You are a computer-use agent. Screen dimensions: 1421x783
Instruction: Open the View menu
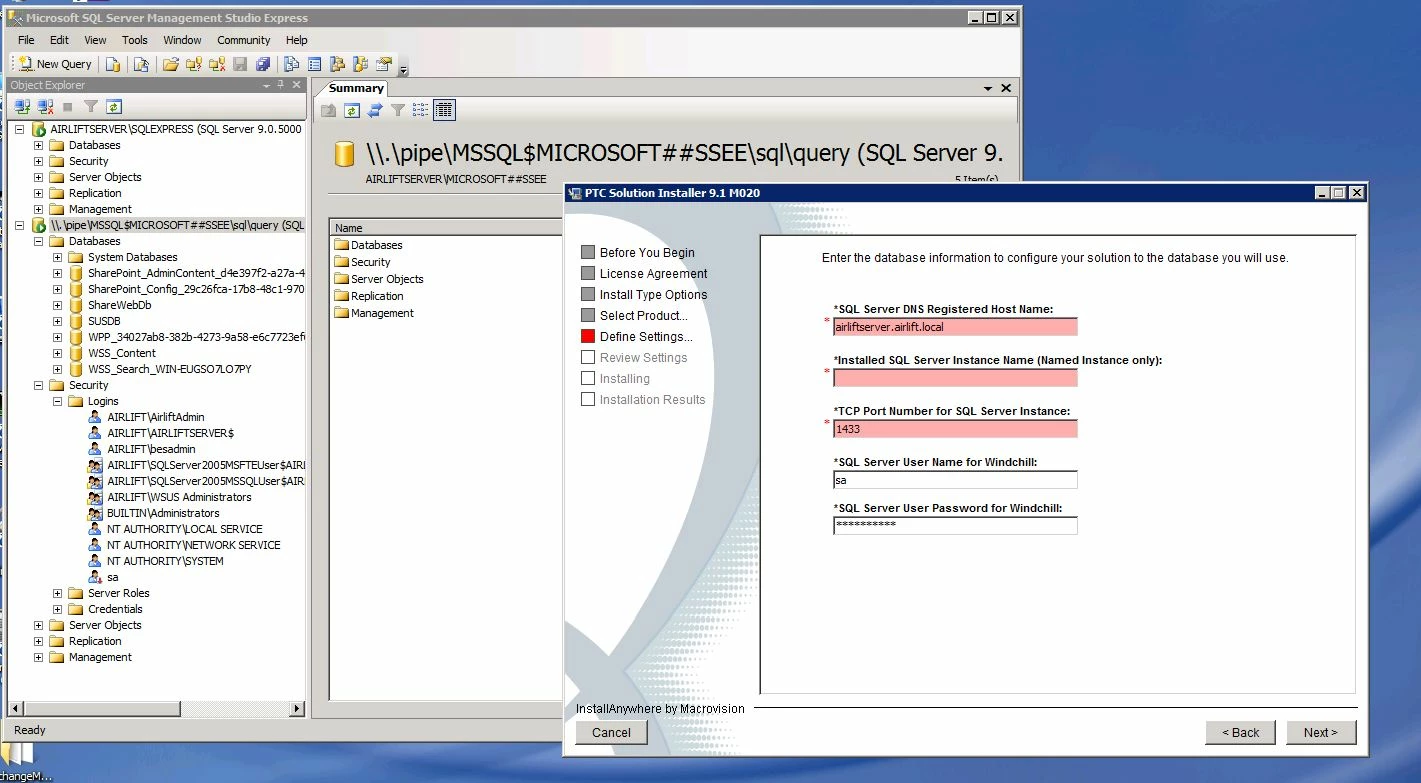click(95, 40)
